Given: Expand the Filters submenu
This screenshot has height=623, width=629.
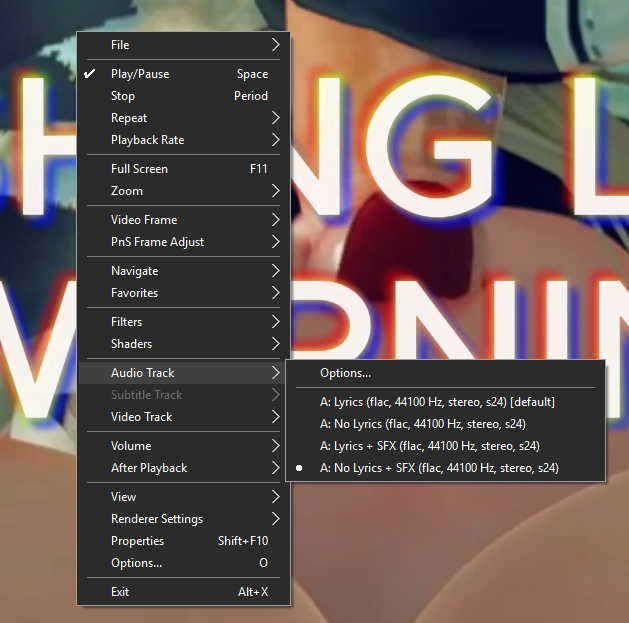Looking at the screenshot, I should pyautogui.click(x=183, y=322).
